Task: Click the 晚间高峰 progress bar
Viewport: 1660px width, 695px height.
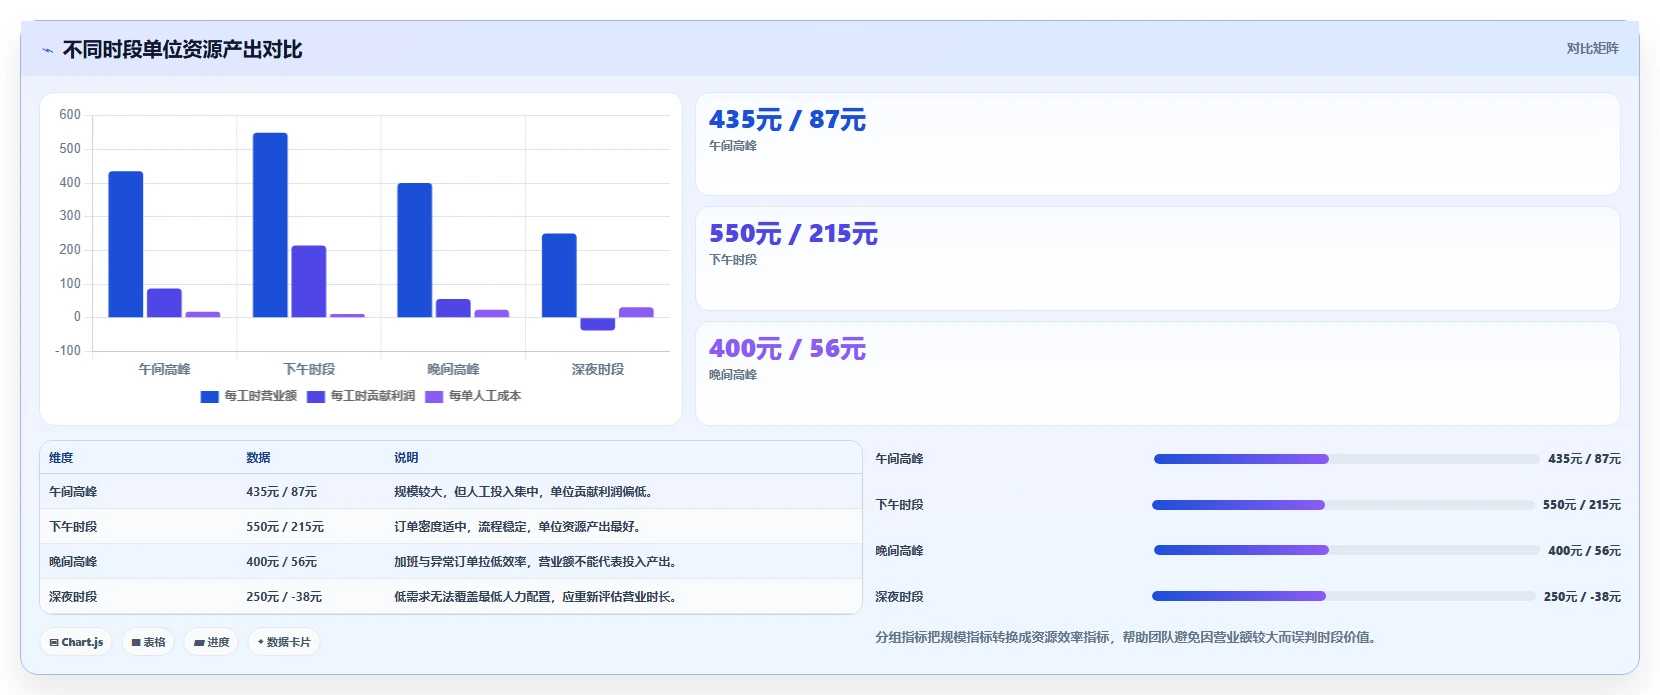Action: (x=1346, y=550)
